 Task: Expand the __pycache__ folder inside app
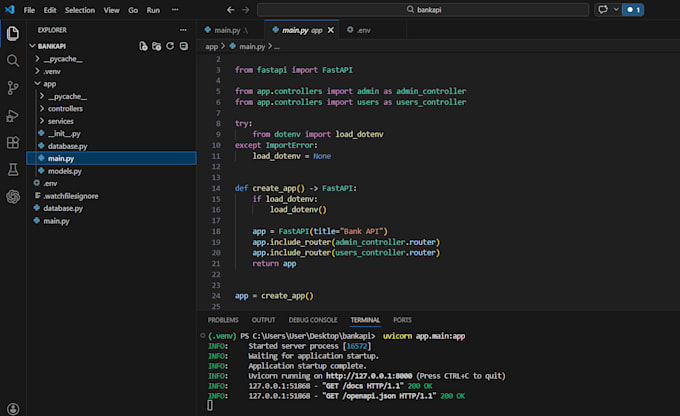coord(42,96)
